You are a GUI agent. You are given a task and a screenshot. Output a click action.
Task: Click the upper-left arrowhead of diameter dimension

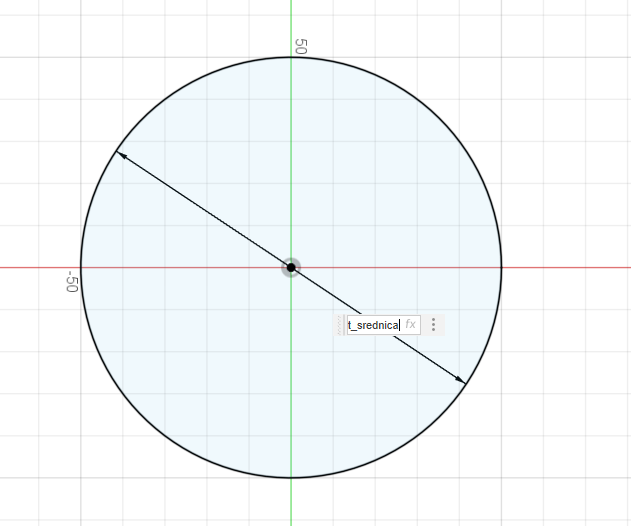coord(120,153)
